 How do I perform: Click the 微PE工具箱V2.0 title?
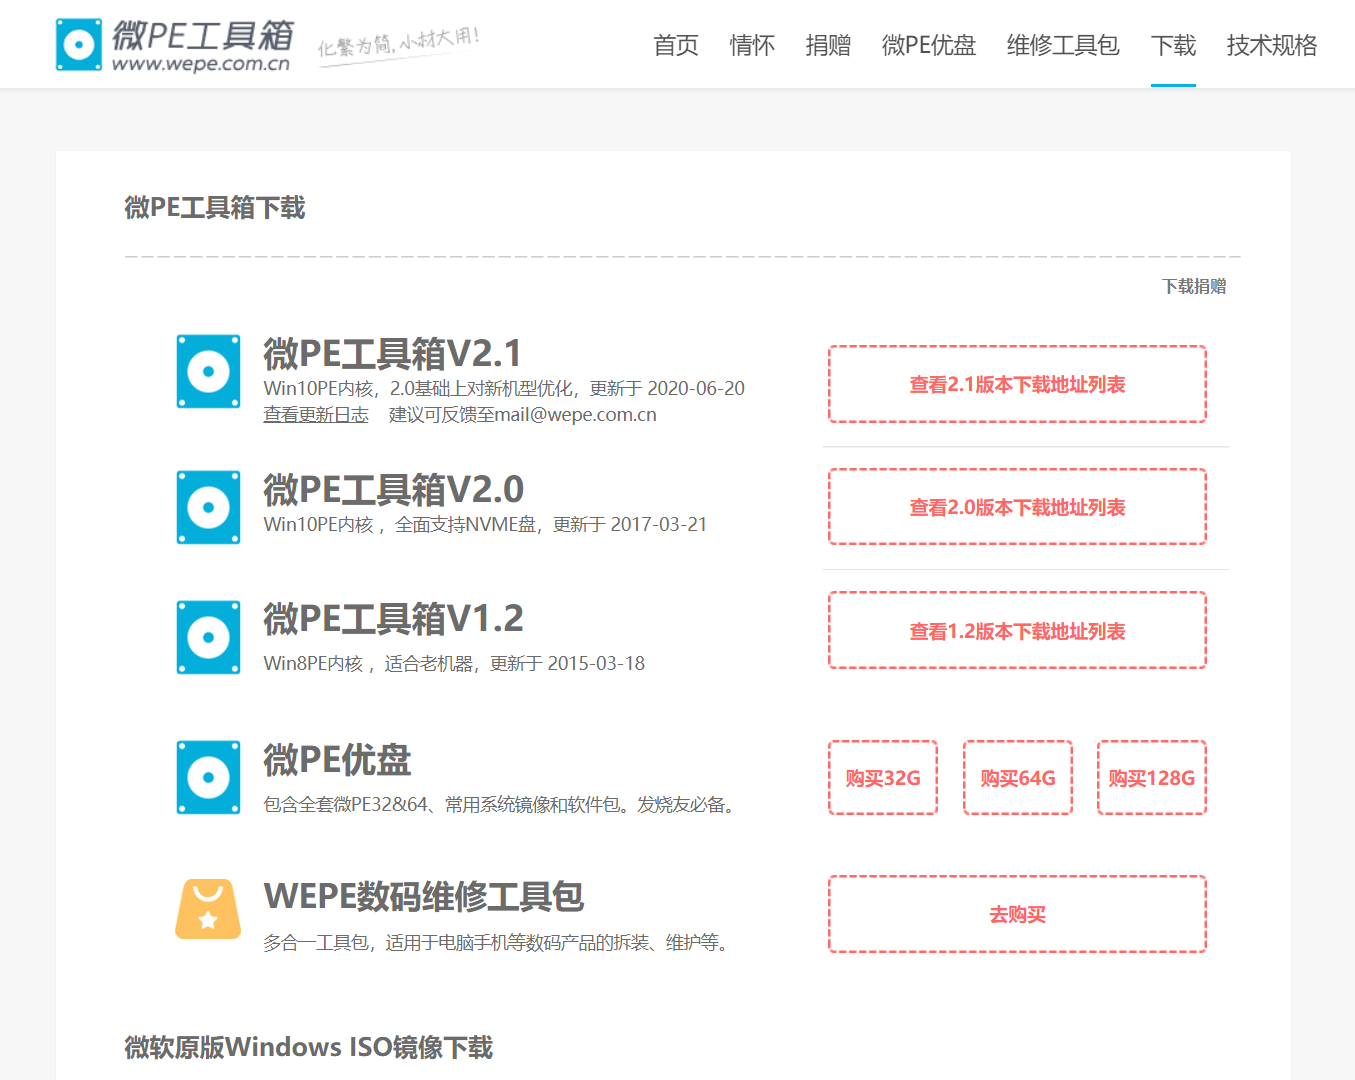tap(393, 490)
